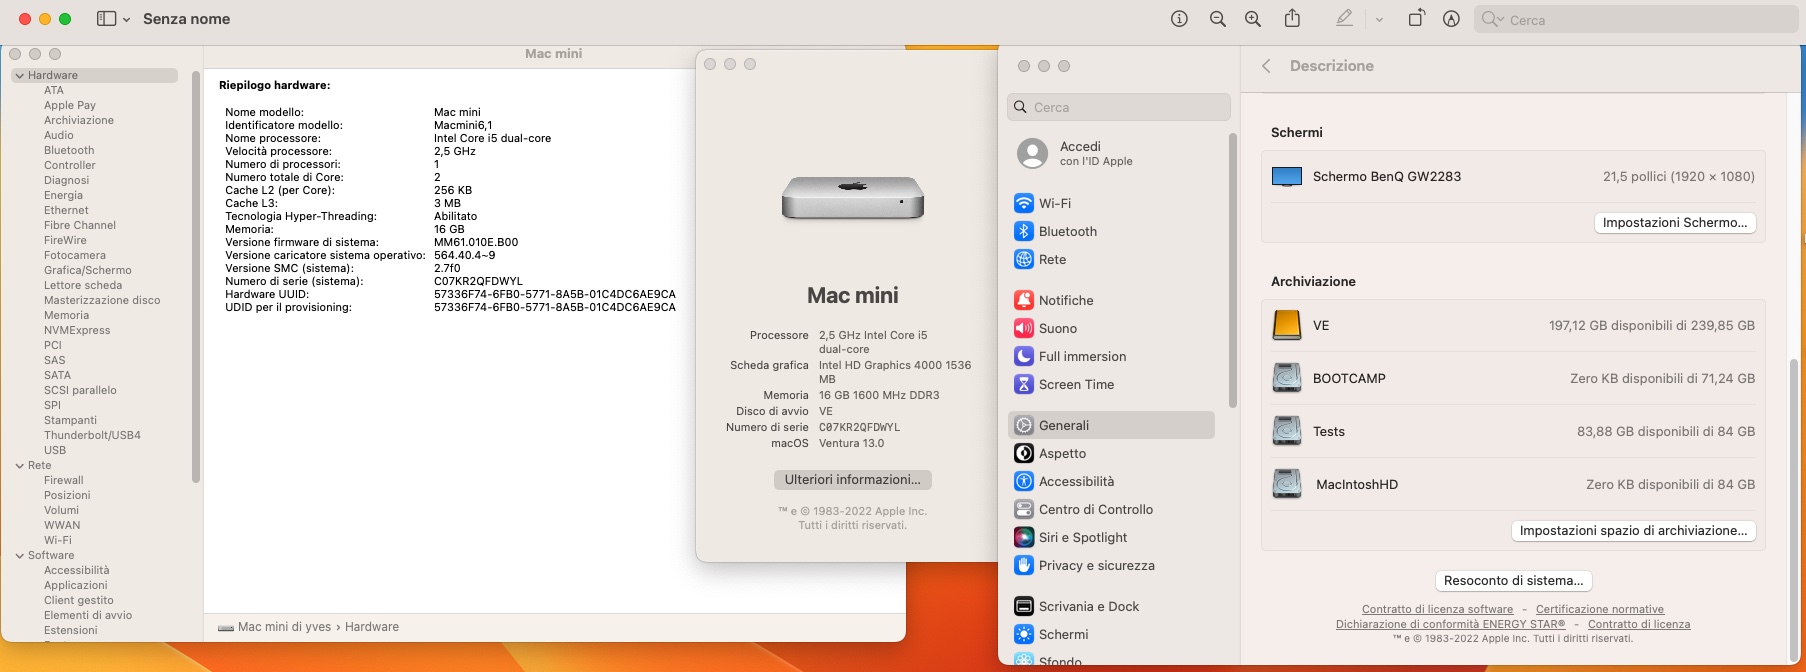Click the Ulteriori informazioni button
Screen dimensions: 1806x672
853,480
